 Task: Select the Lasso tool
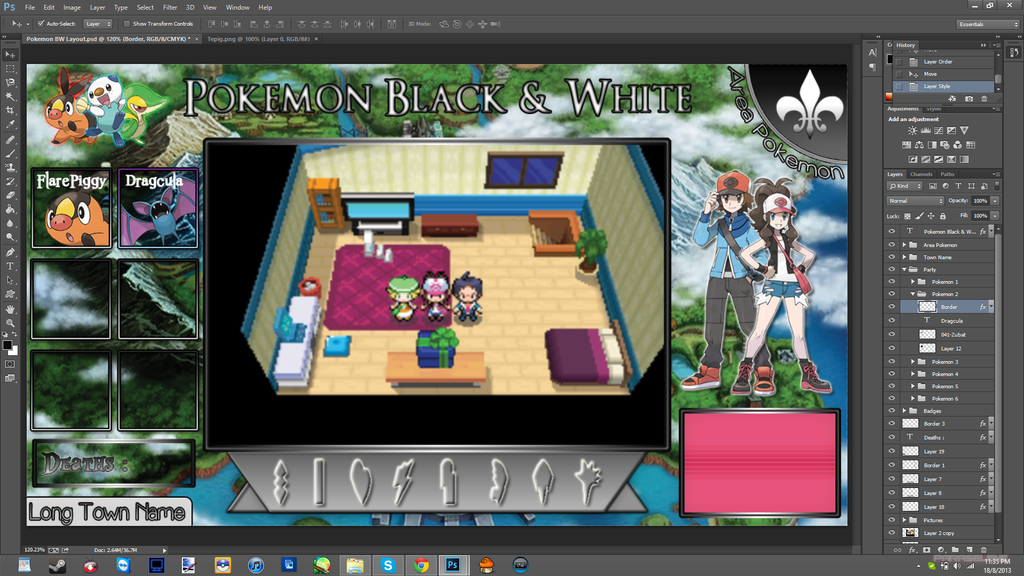pos(10,83)
